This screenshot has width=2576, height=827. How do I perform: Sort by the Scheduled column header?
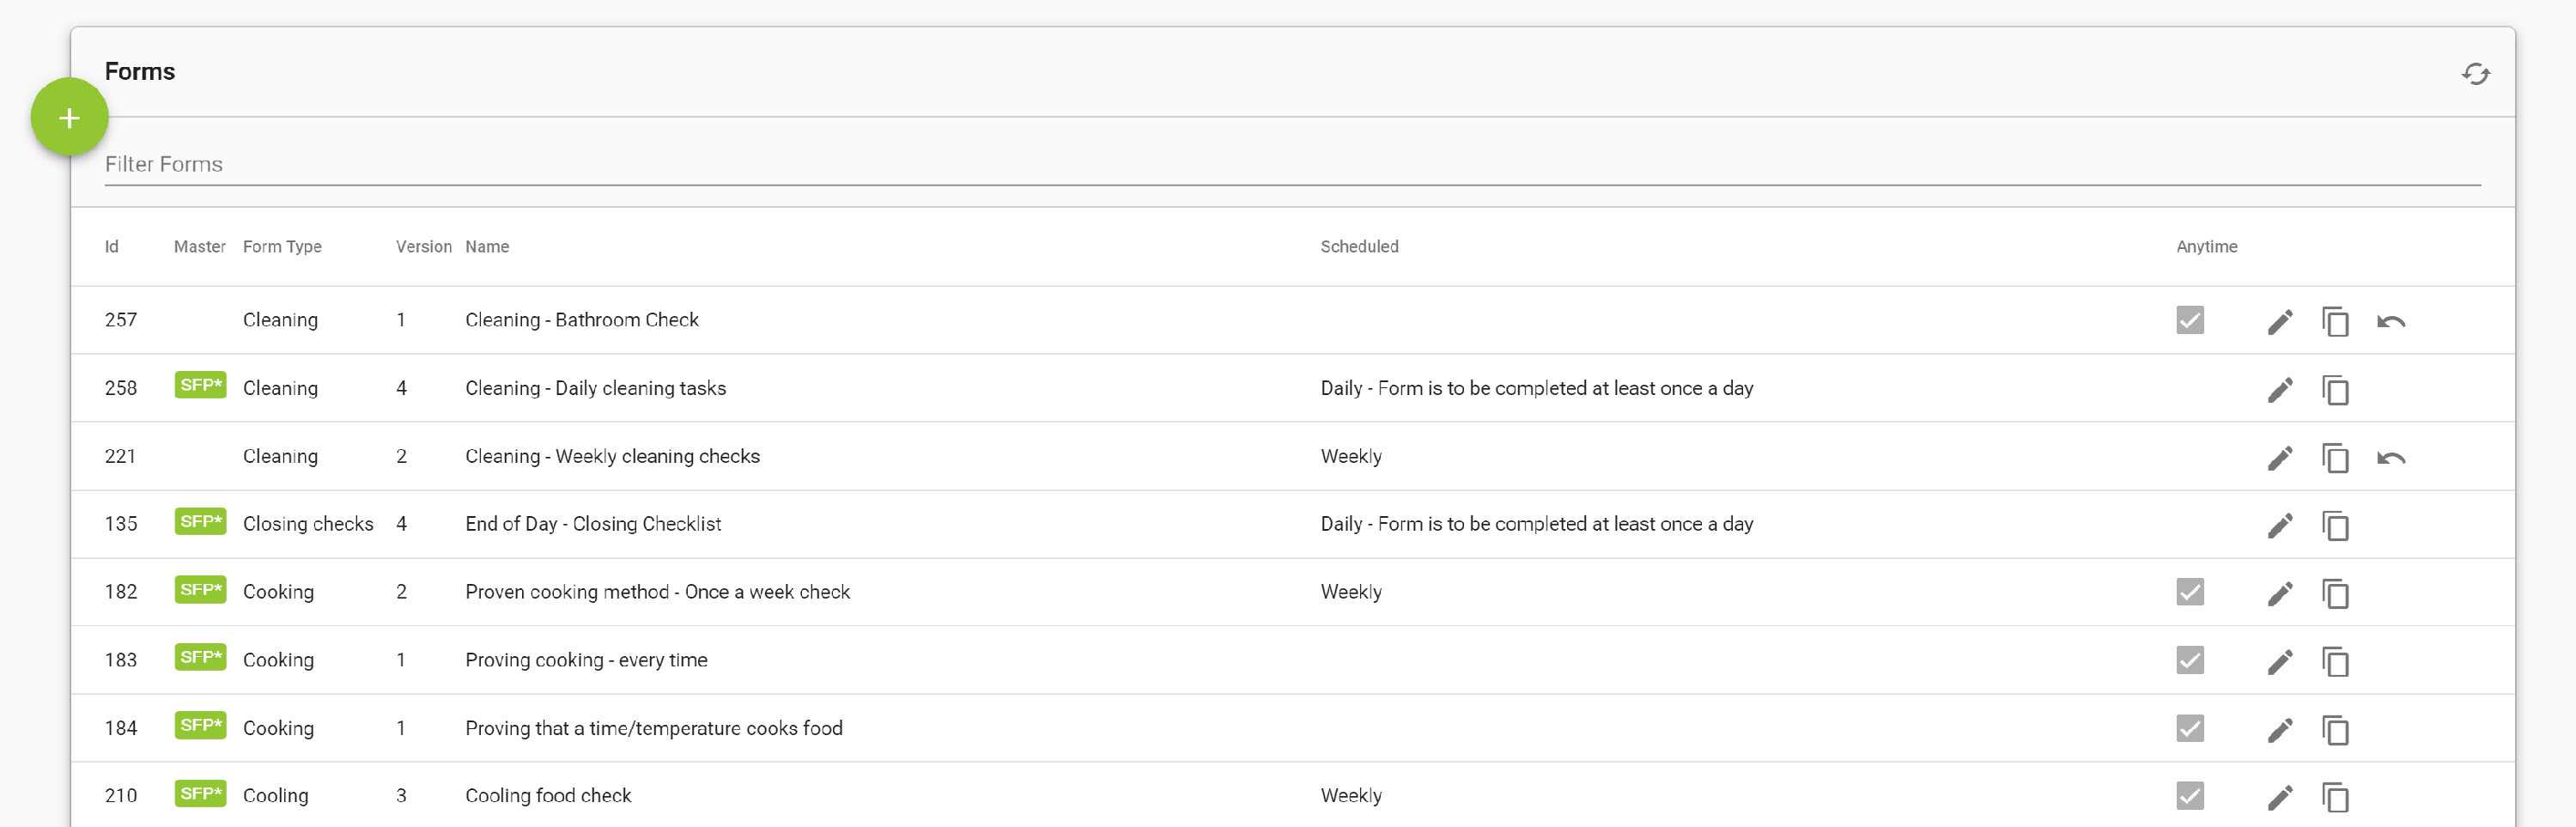point(1359,246)
